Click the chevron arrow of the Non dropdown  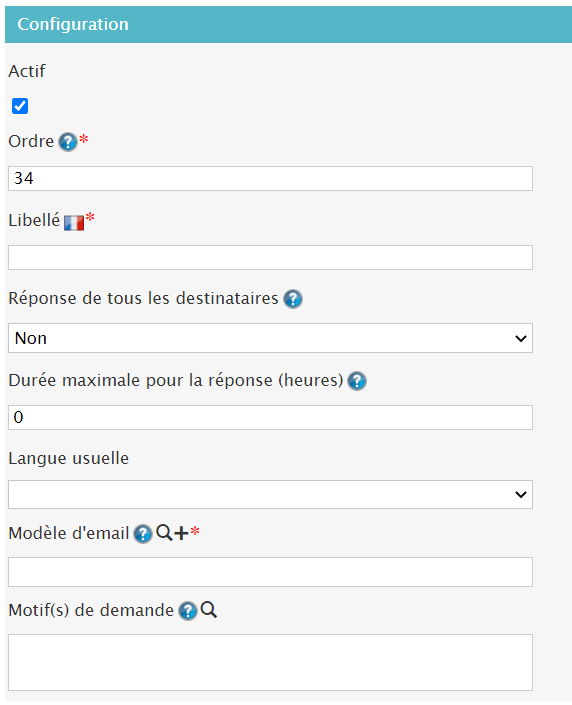[x=521, y=339]
